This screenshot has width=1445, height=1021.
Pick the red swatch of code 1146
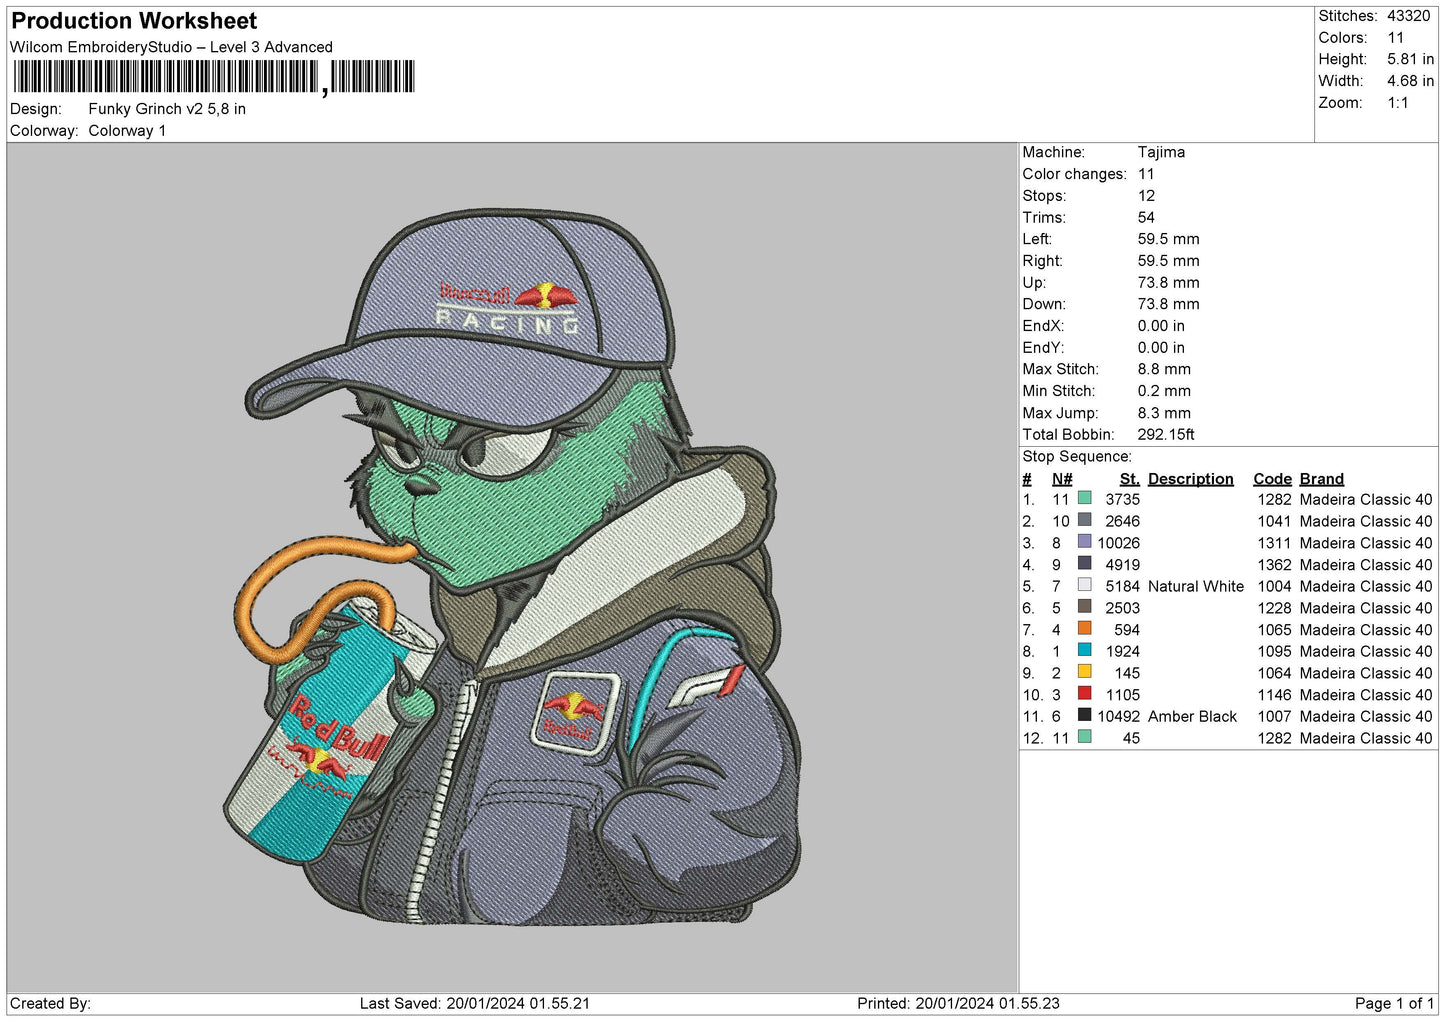pos(1084,694)
